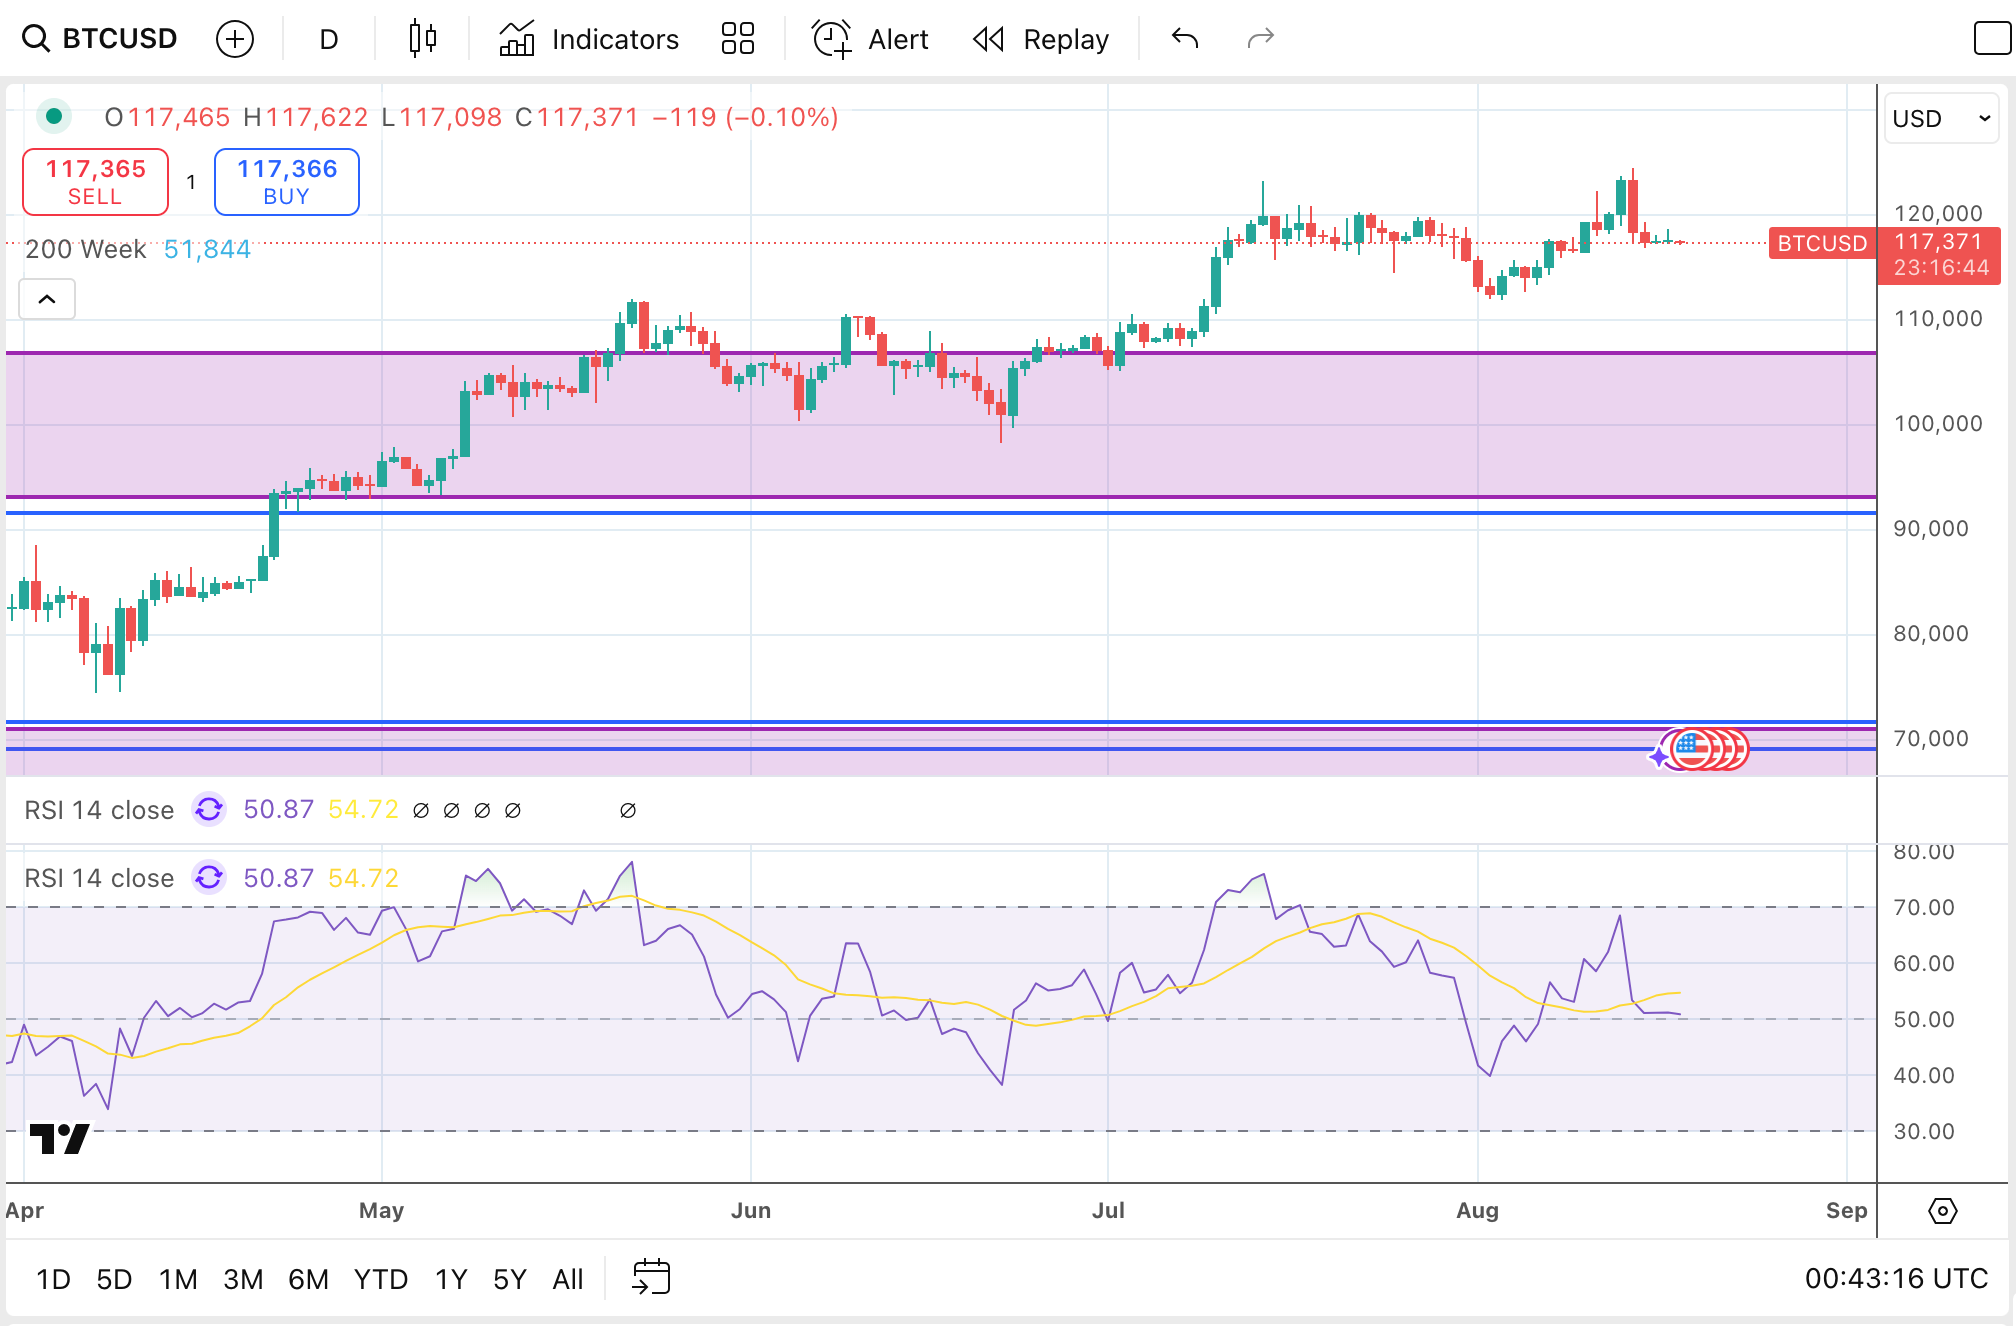Toggle fullscreen mode square icon
This screenshot has height=1326, width=2016.
(1991, 39)
